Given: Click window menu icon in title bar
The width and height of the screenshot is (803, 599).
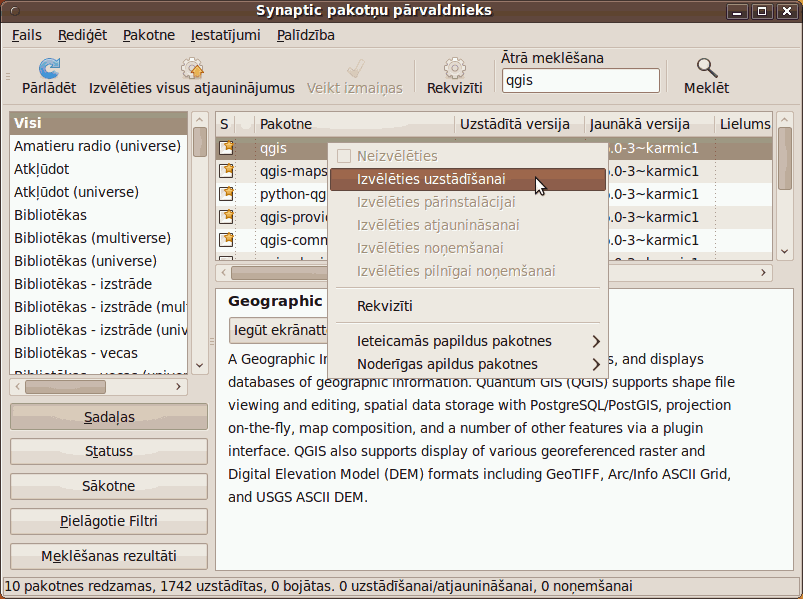Looking at the screenshot, I should [15, 11].
